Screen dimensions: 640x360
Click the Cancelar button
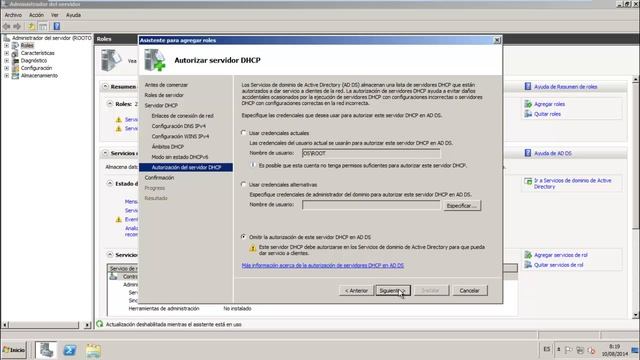469,291
